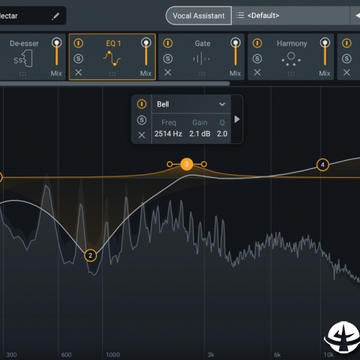
Task: Select the Gate module title
Action: coord(202,43)
